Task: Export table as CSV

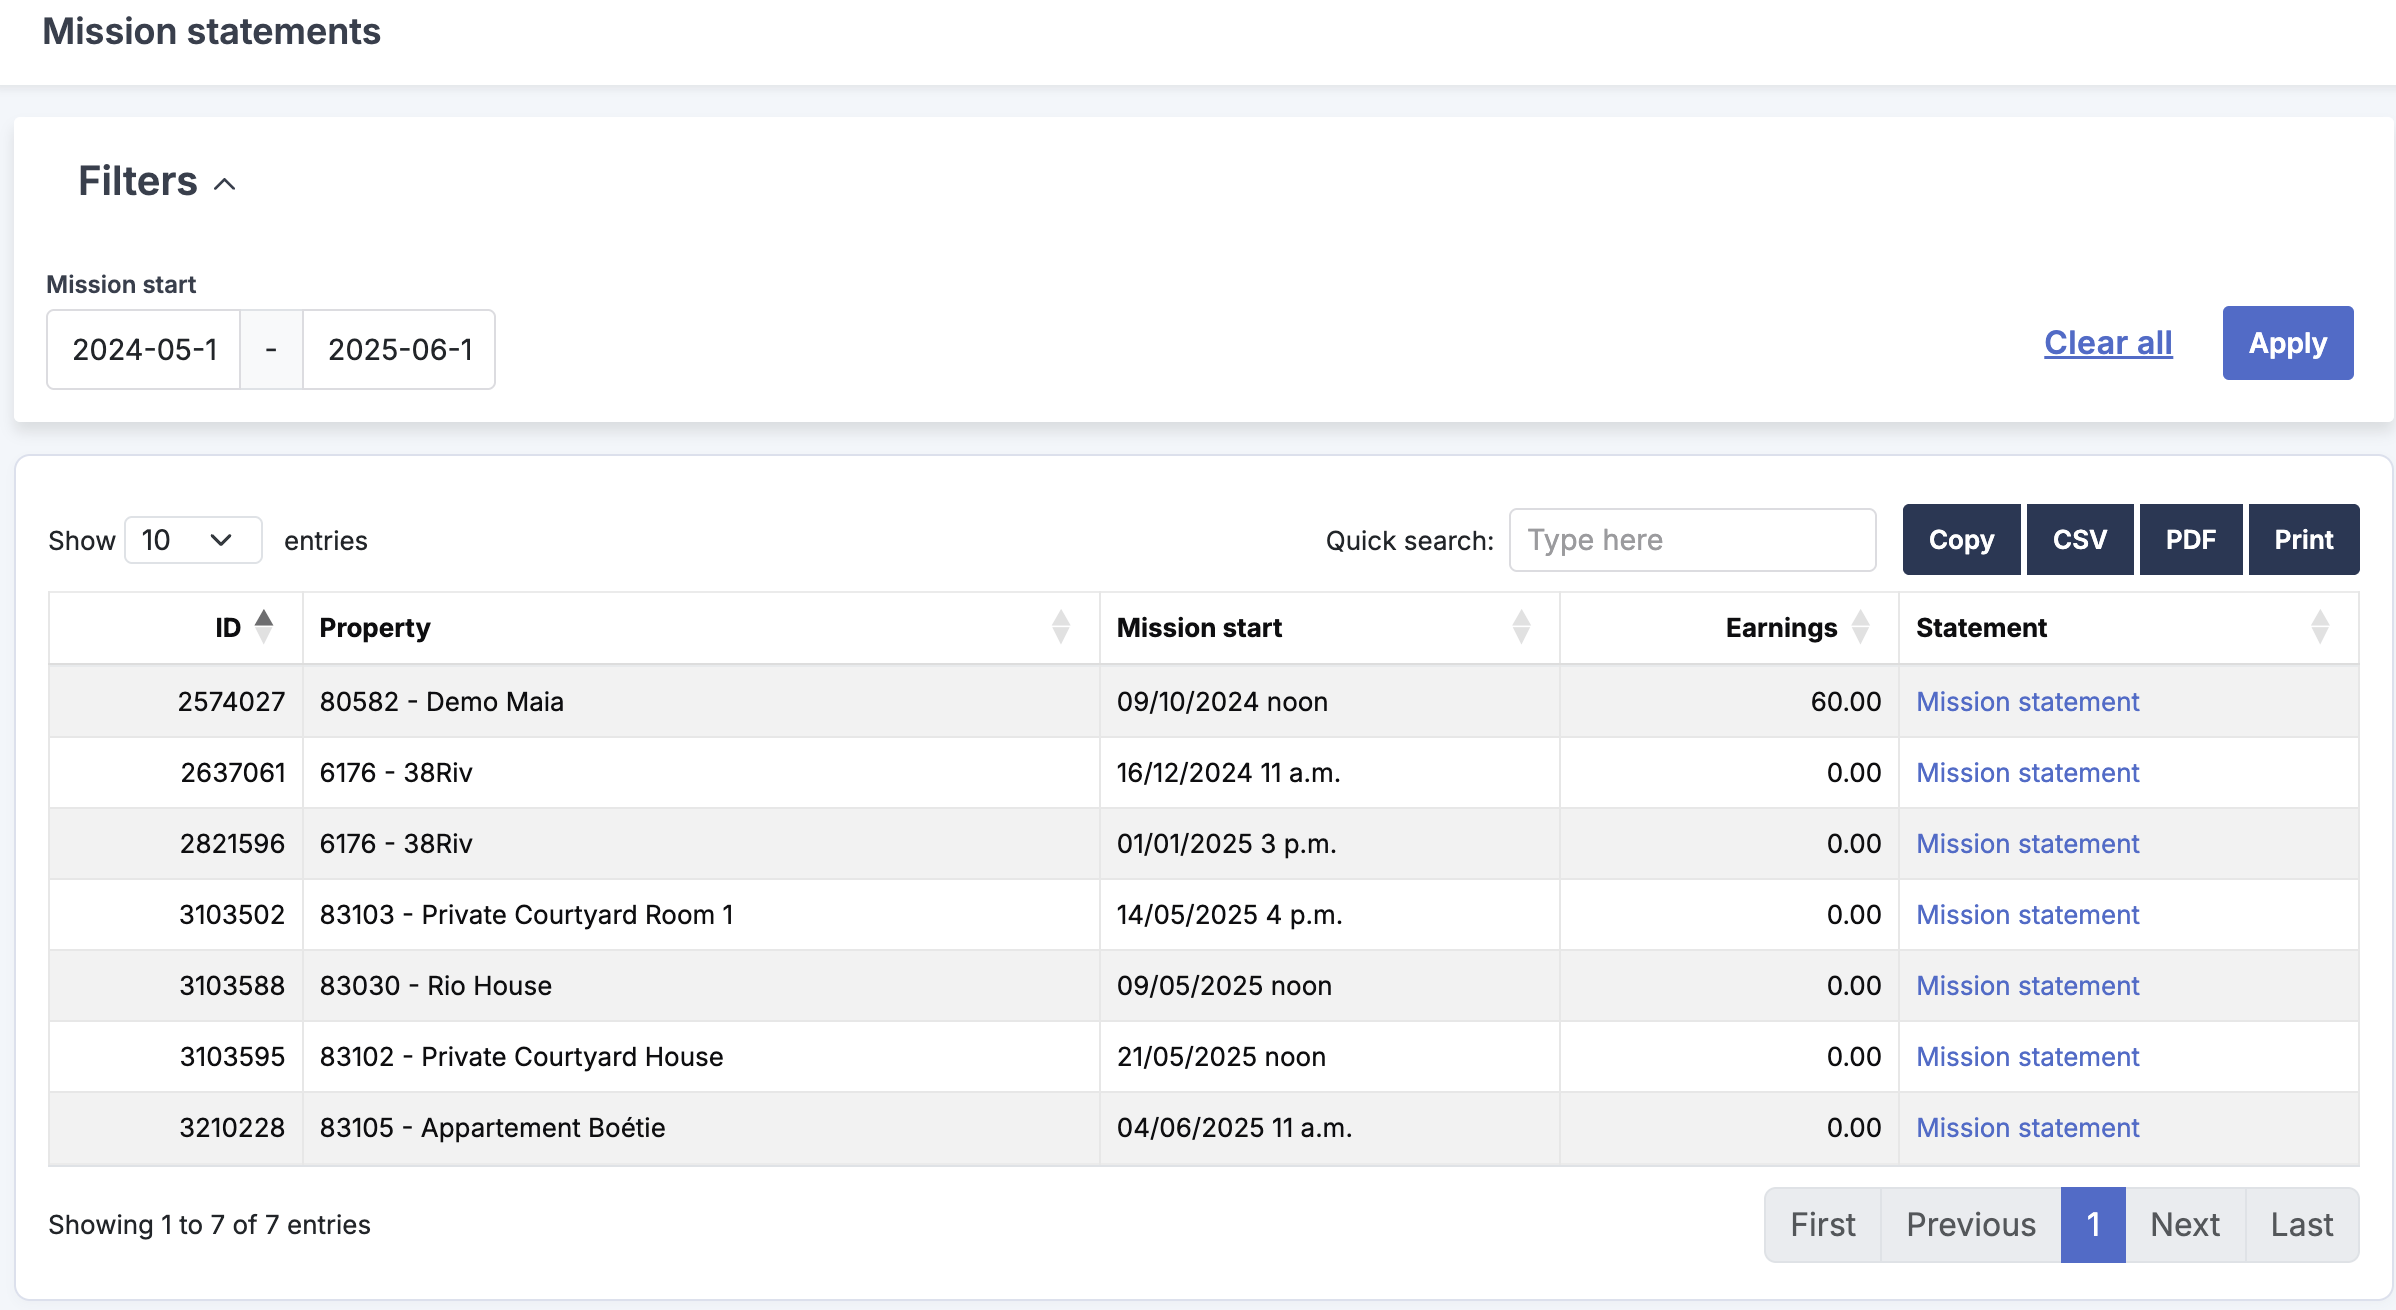Action: click(2080, 540)
